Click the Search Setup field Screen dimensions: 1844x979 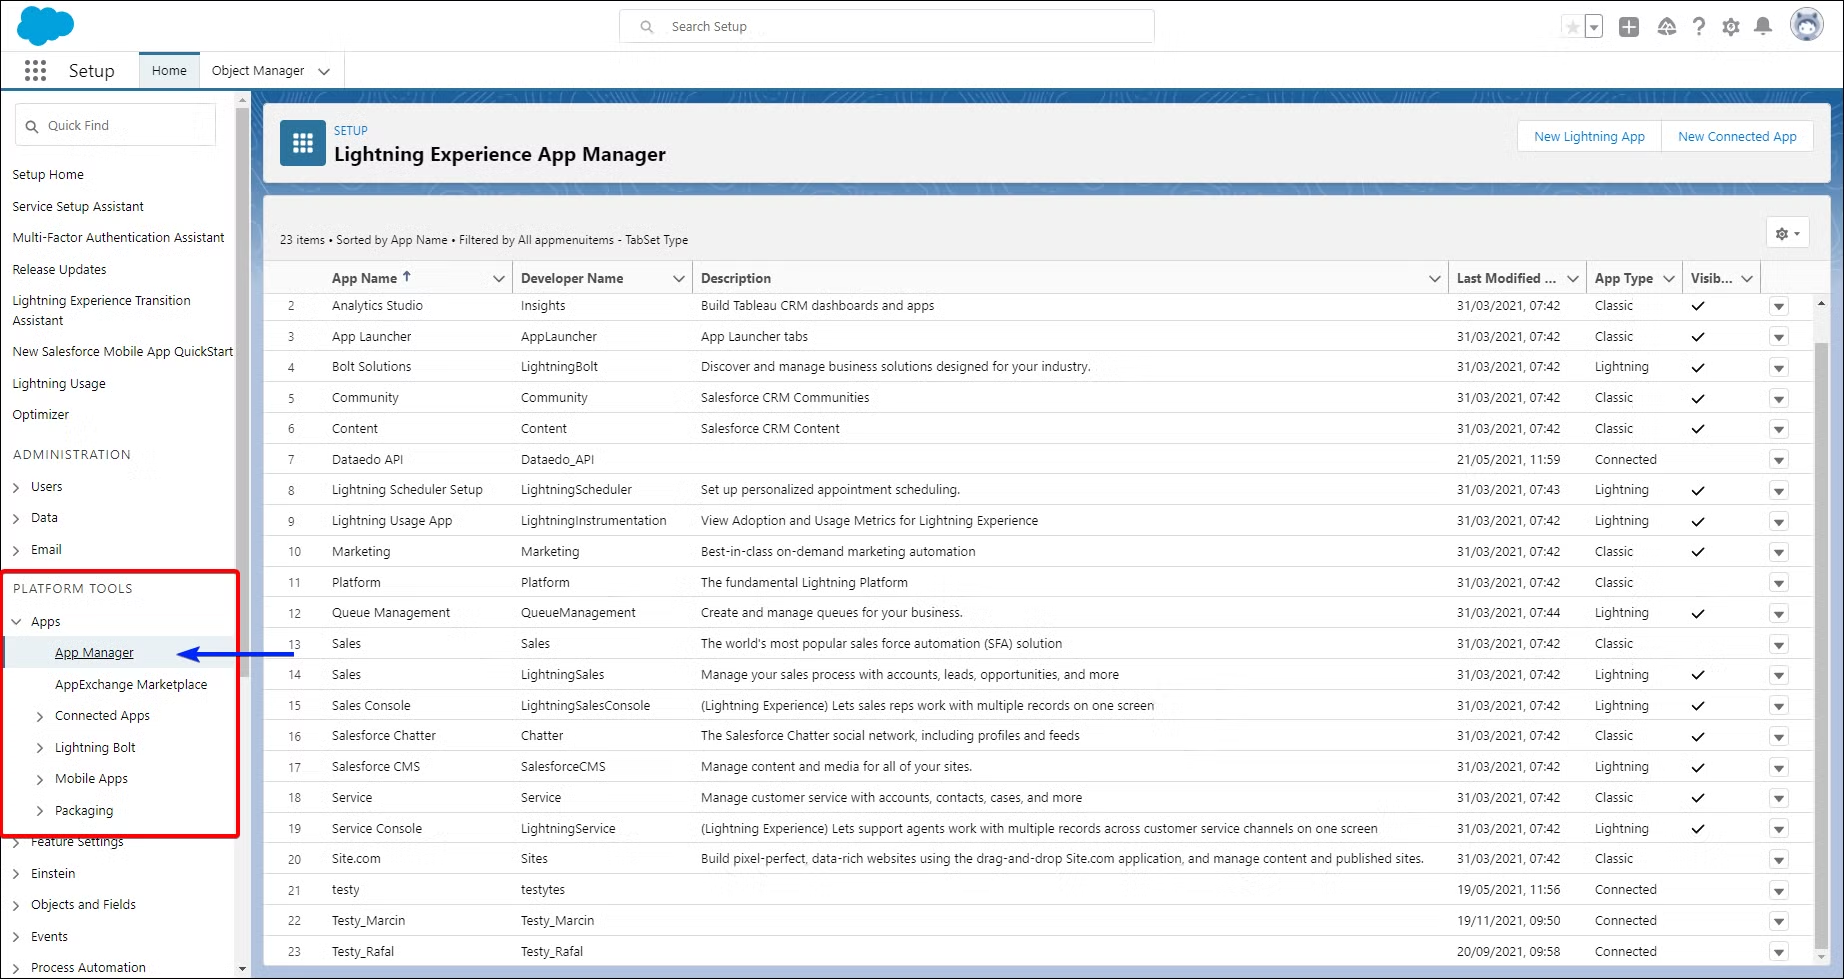887,27
